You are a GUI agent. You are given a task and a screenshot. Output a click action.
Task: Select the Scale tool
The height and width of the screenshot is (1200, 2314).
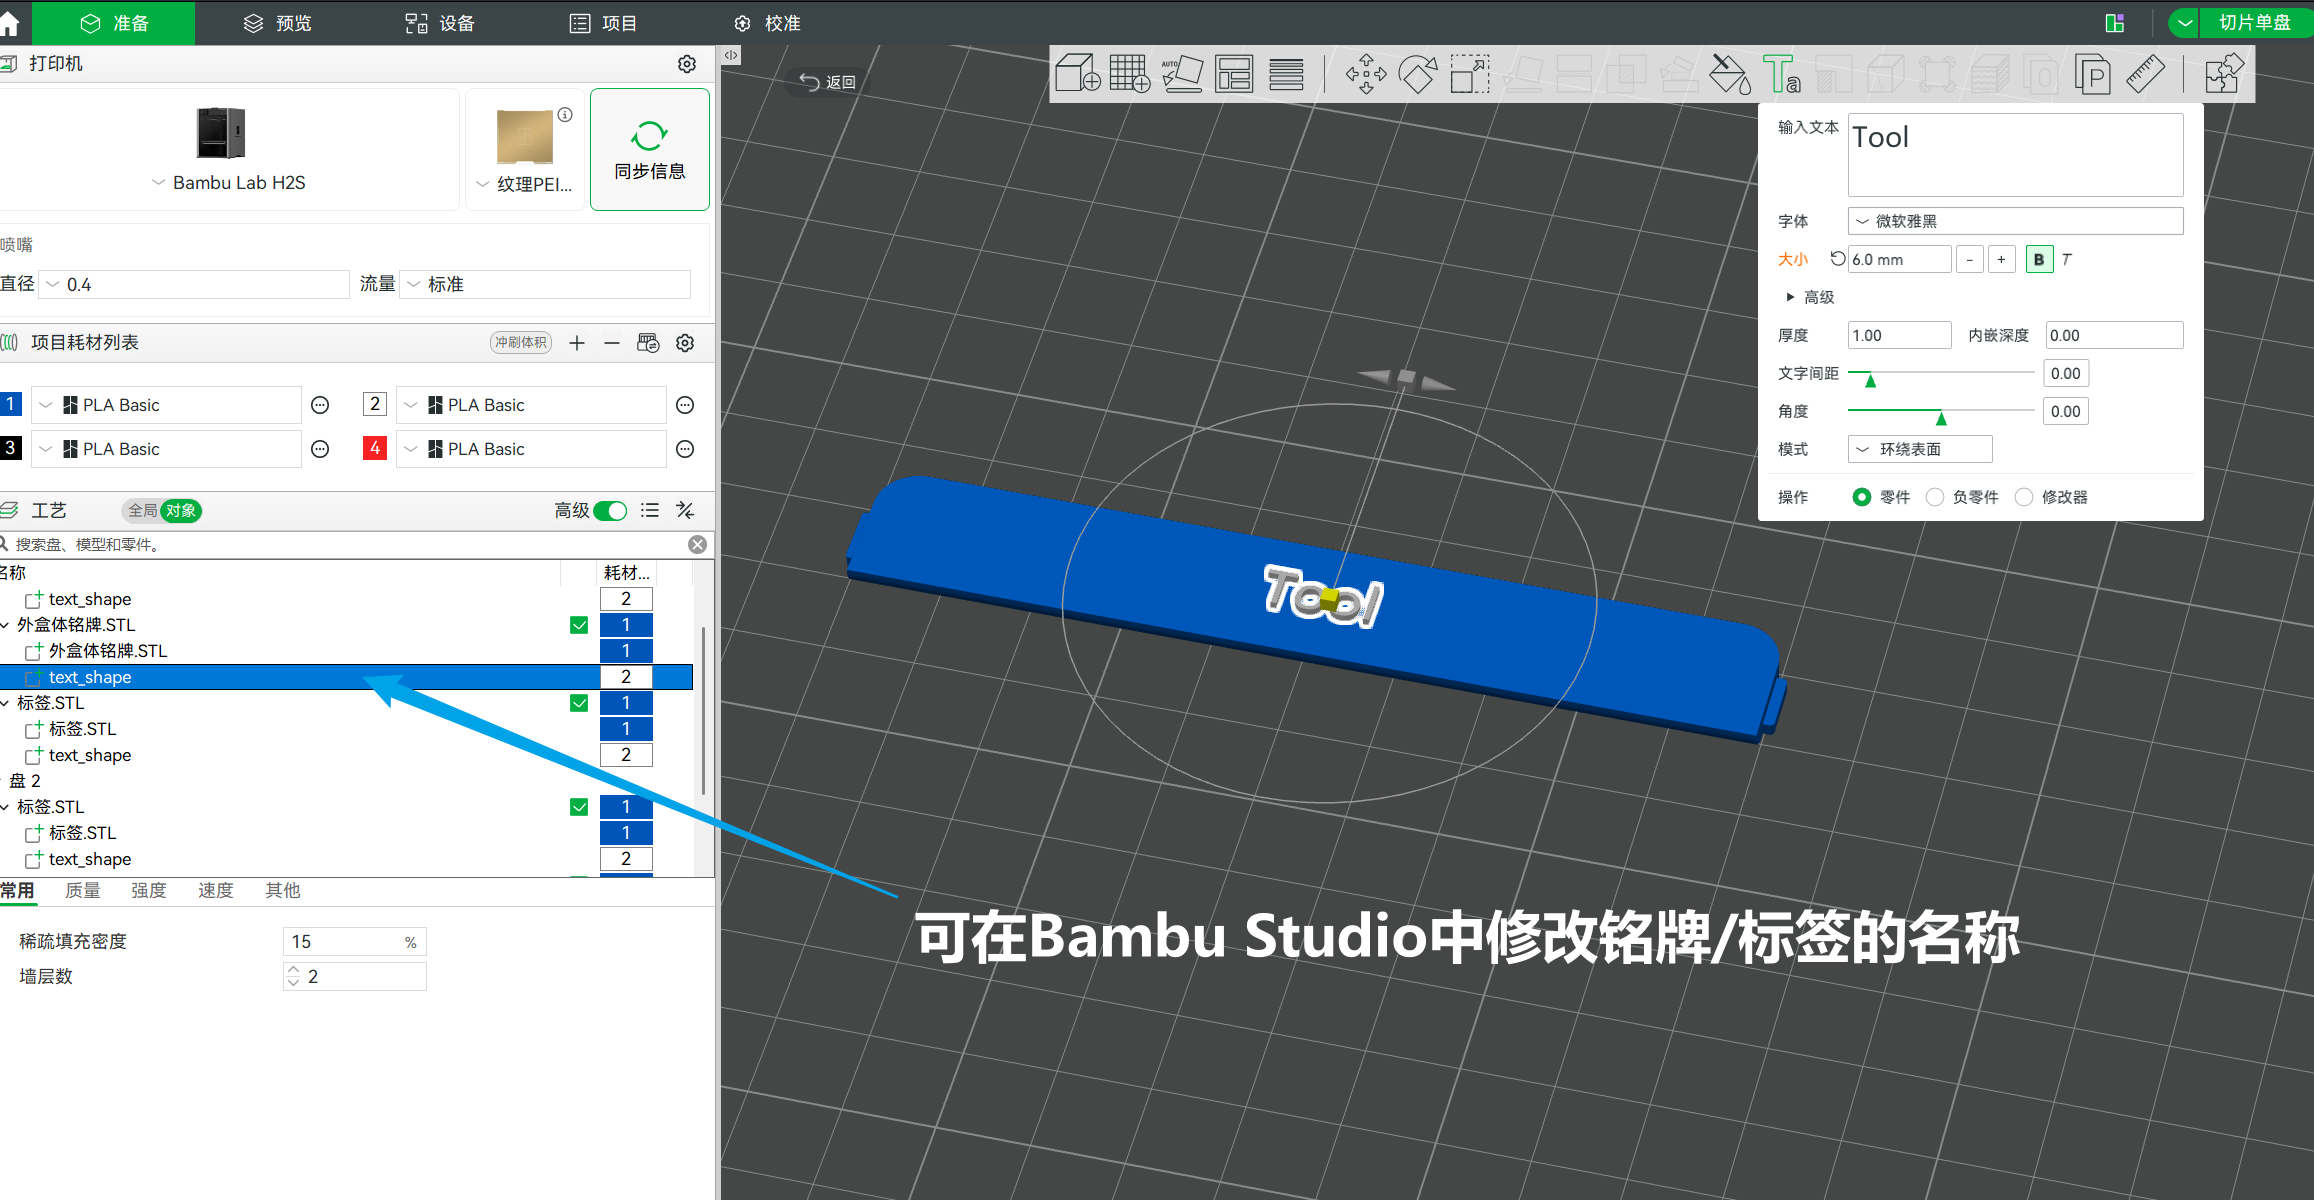click(1470, 74)
